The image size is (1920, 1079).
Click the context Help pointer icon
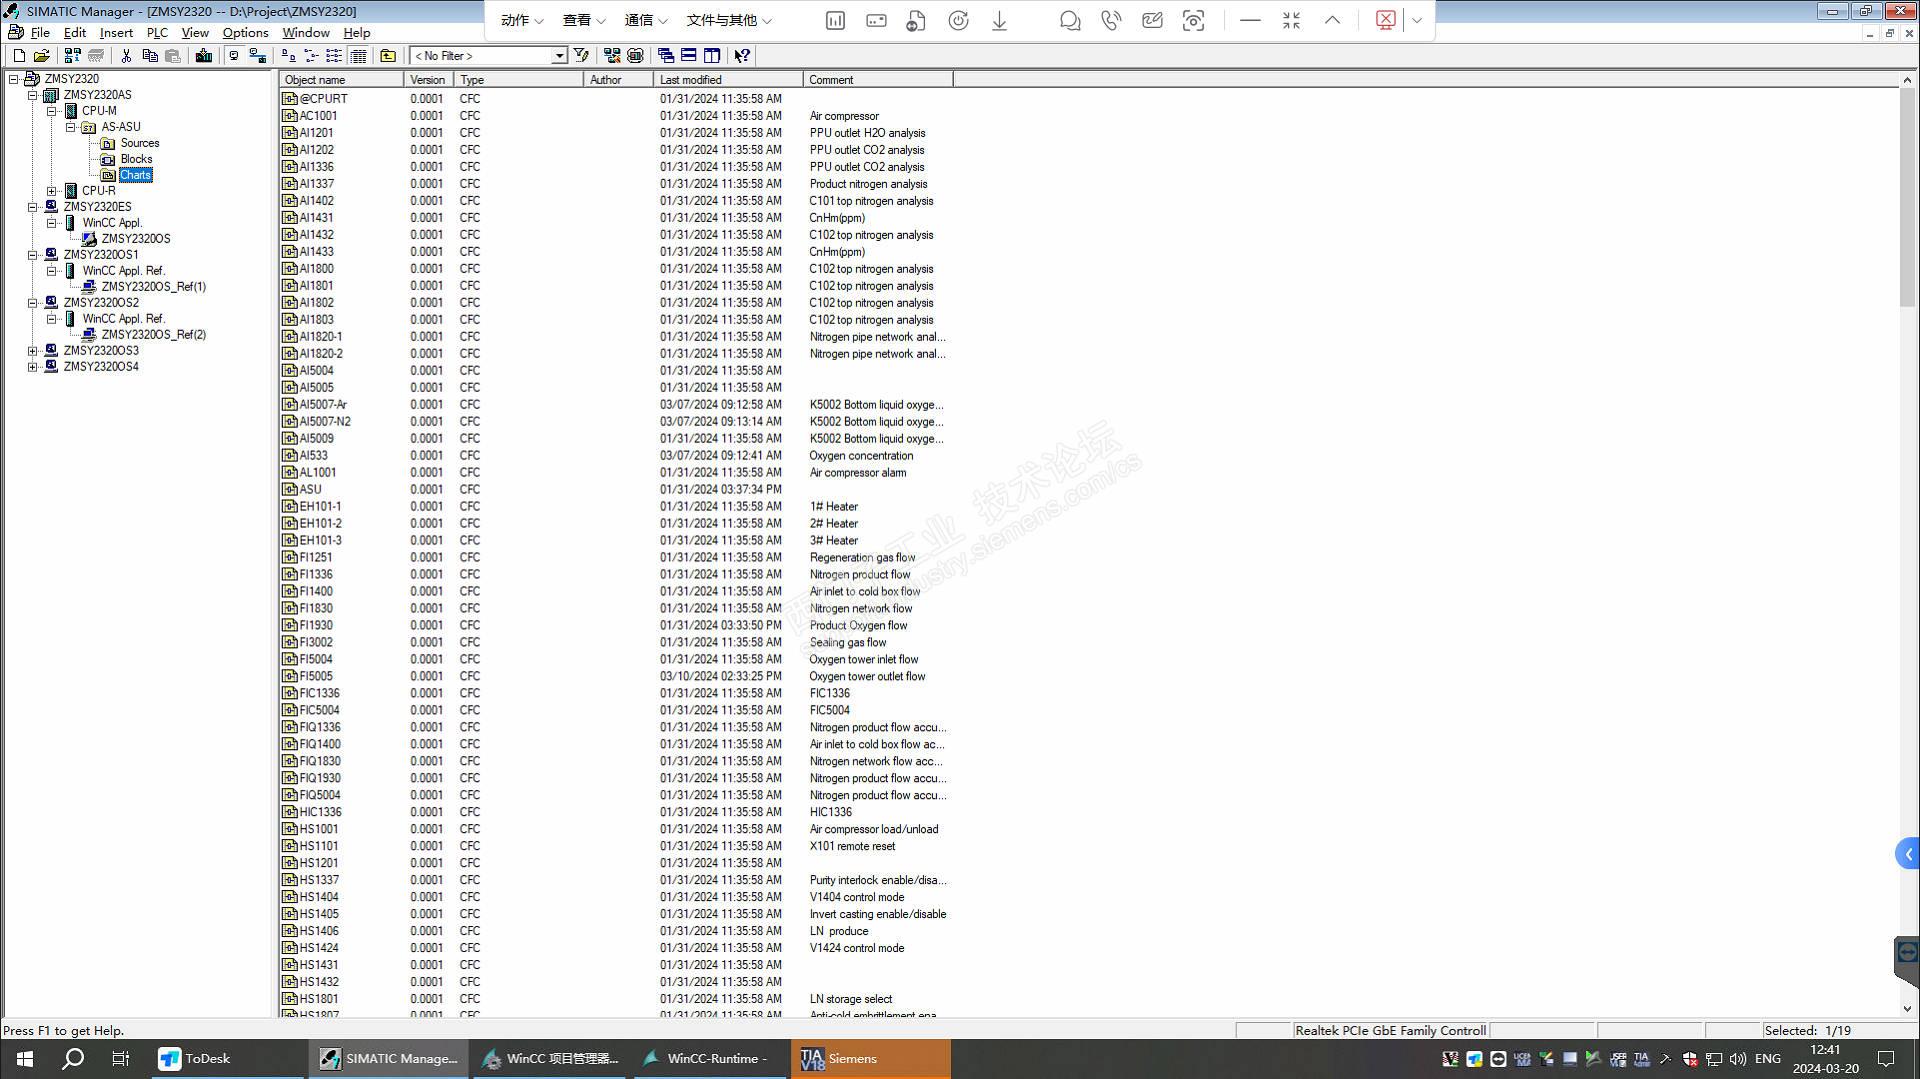click(742, 56)
